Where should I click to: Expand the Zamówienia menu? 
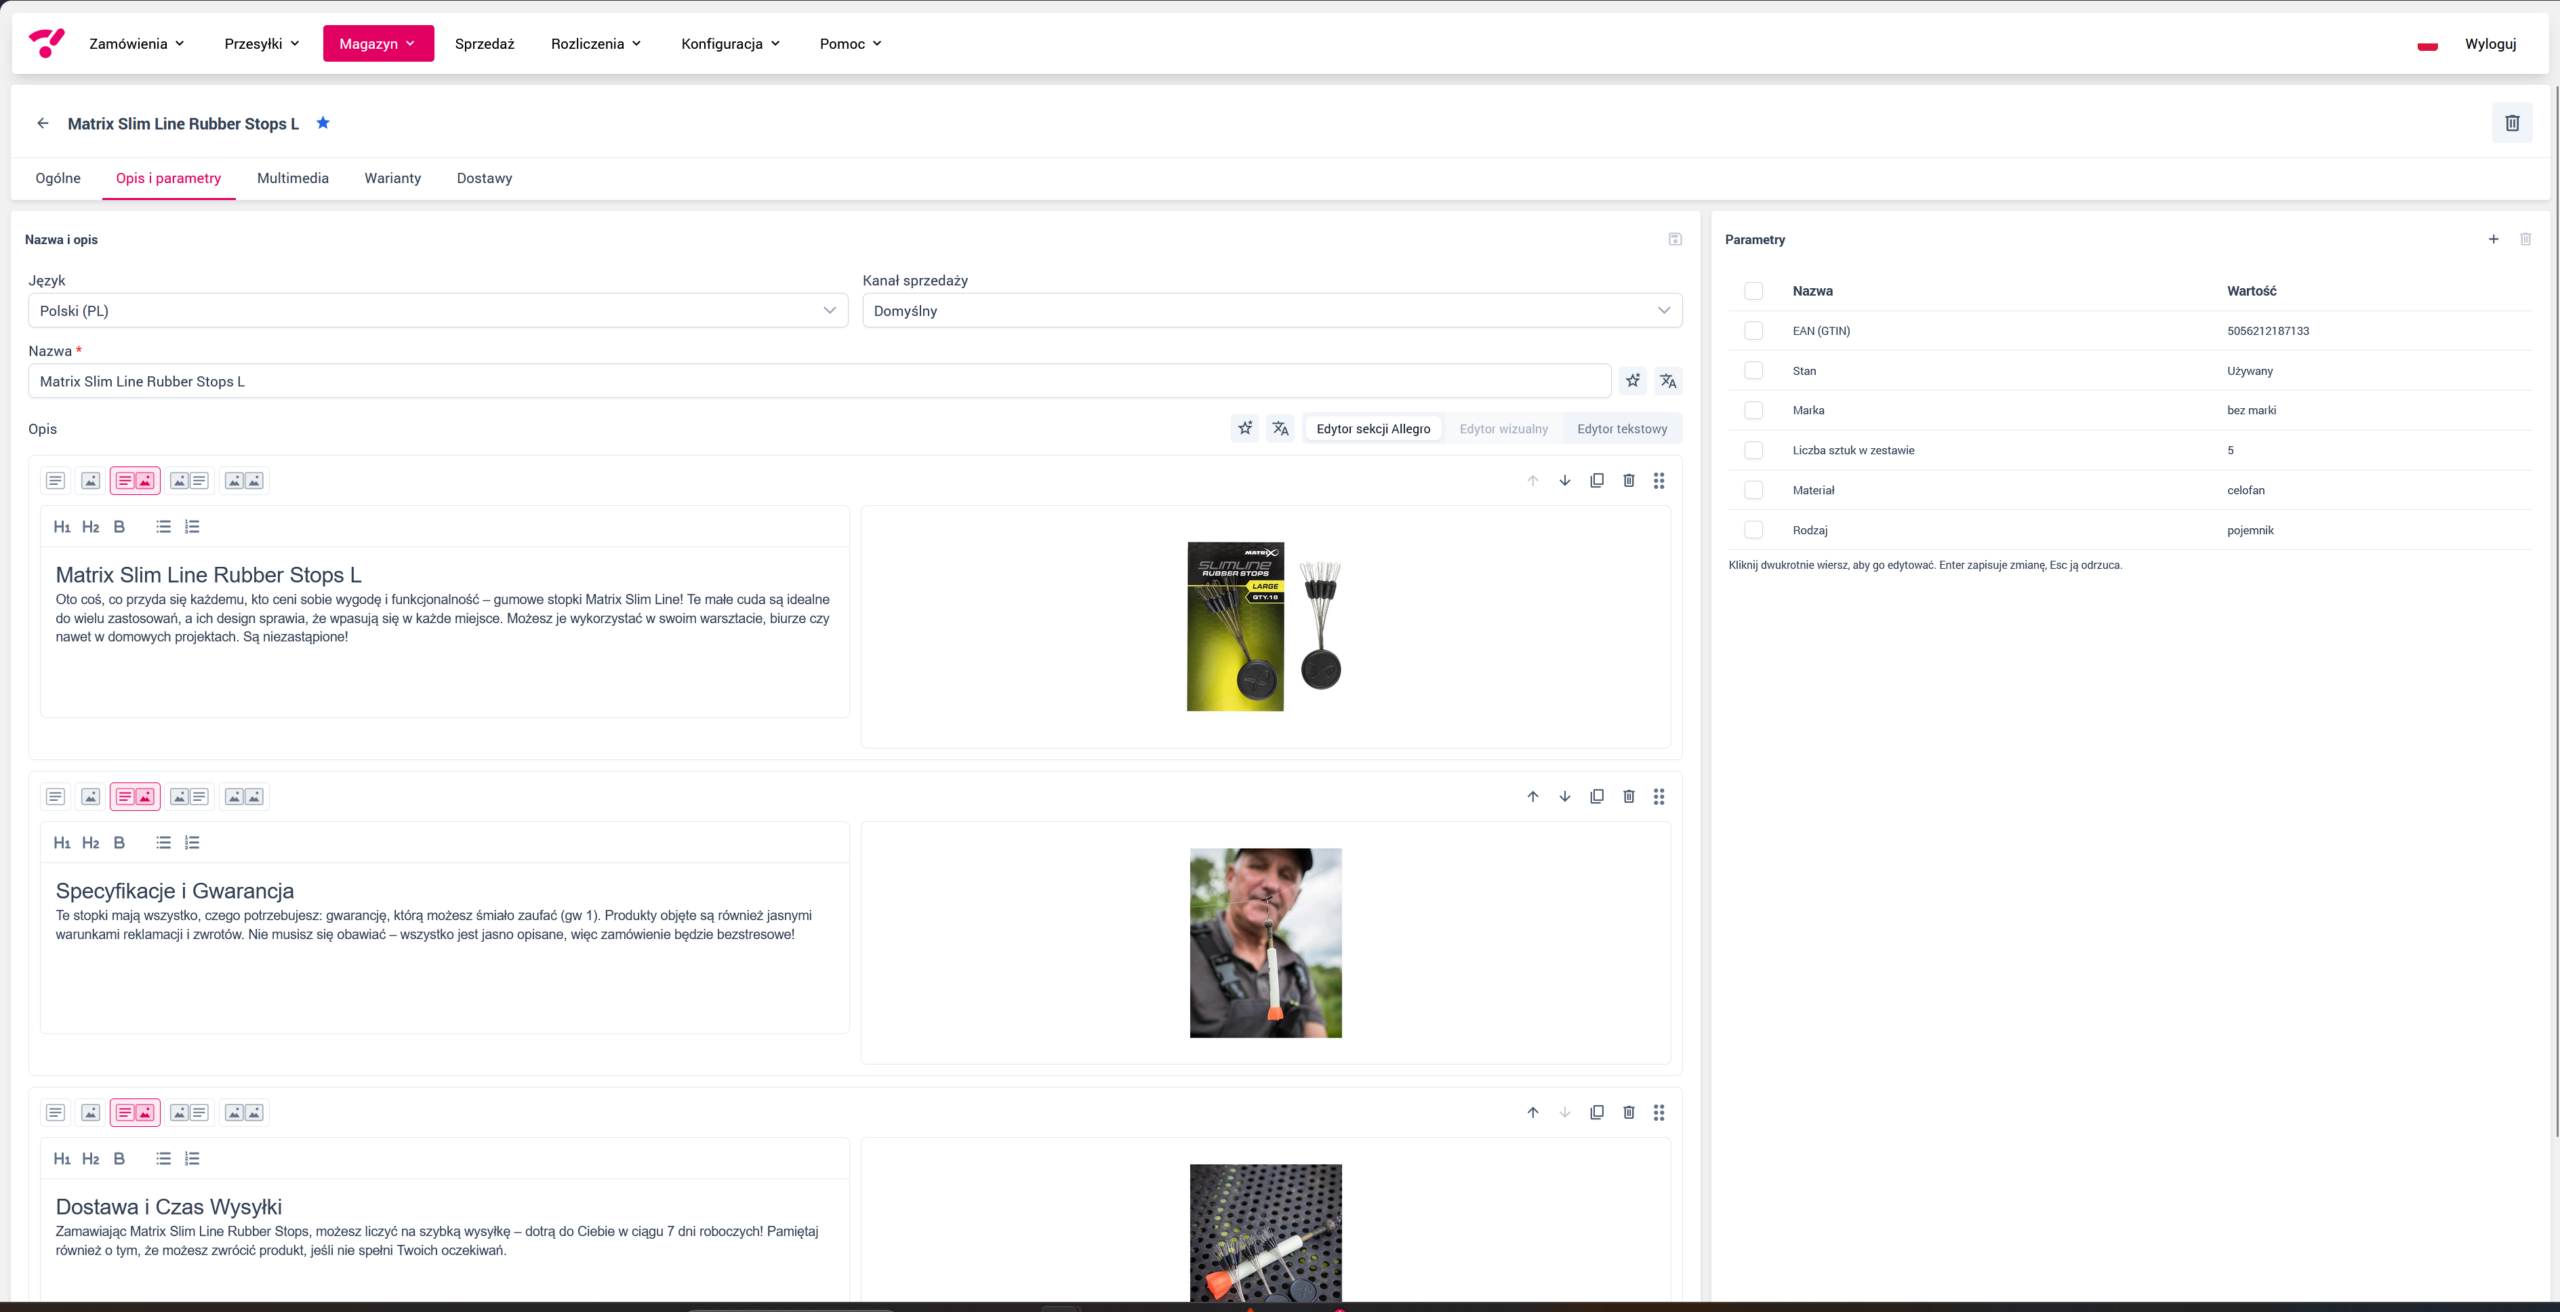[137, 44]
